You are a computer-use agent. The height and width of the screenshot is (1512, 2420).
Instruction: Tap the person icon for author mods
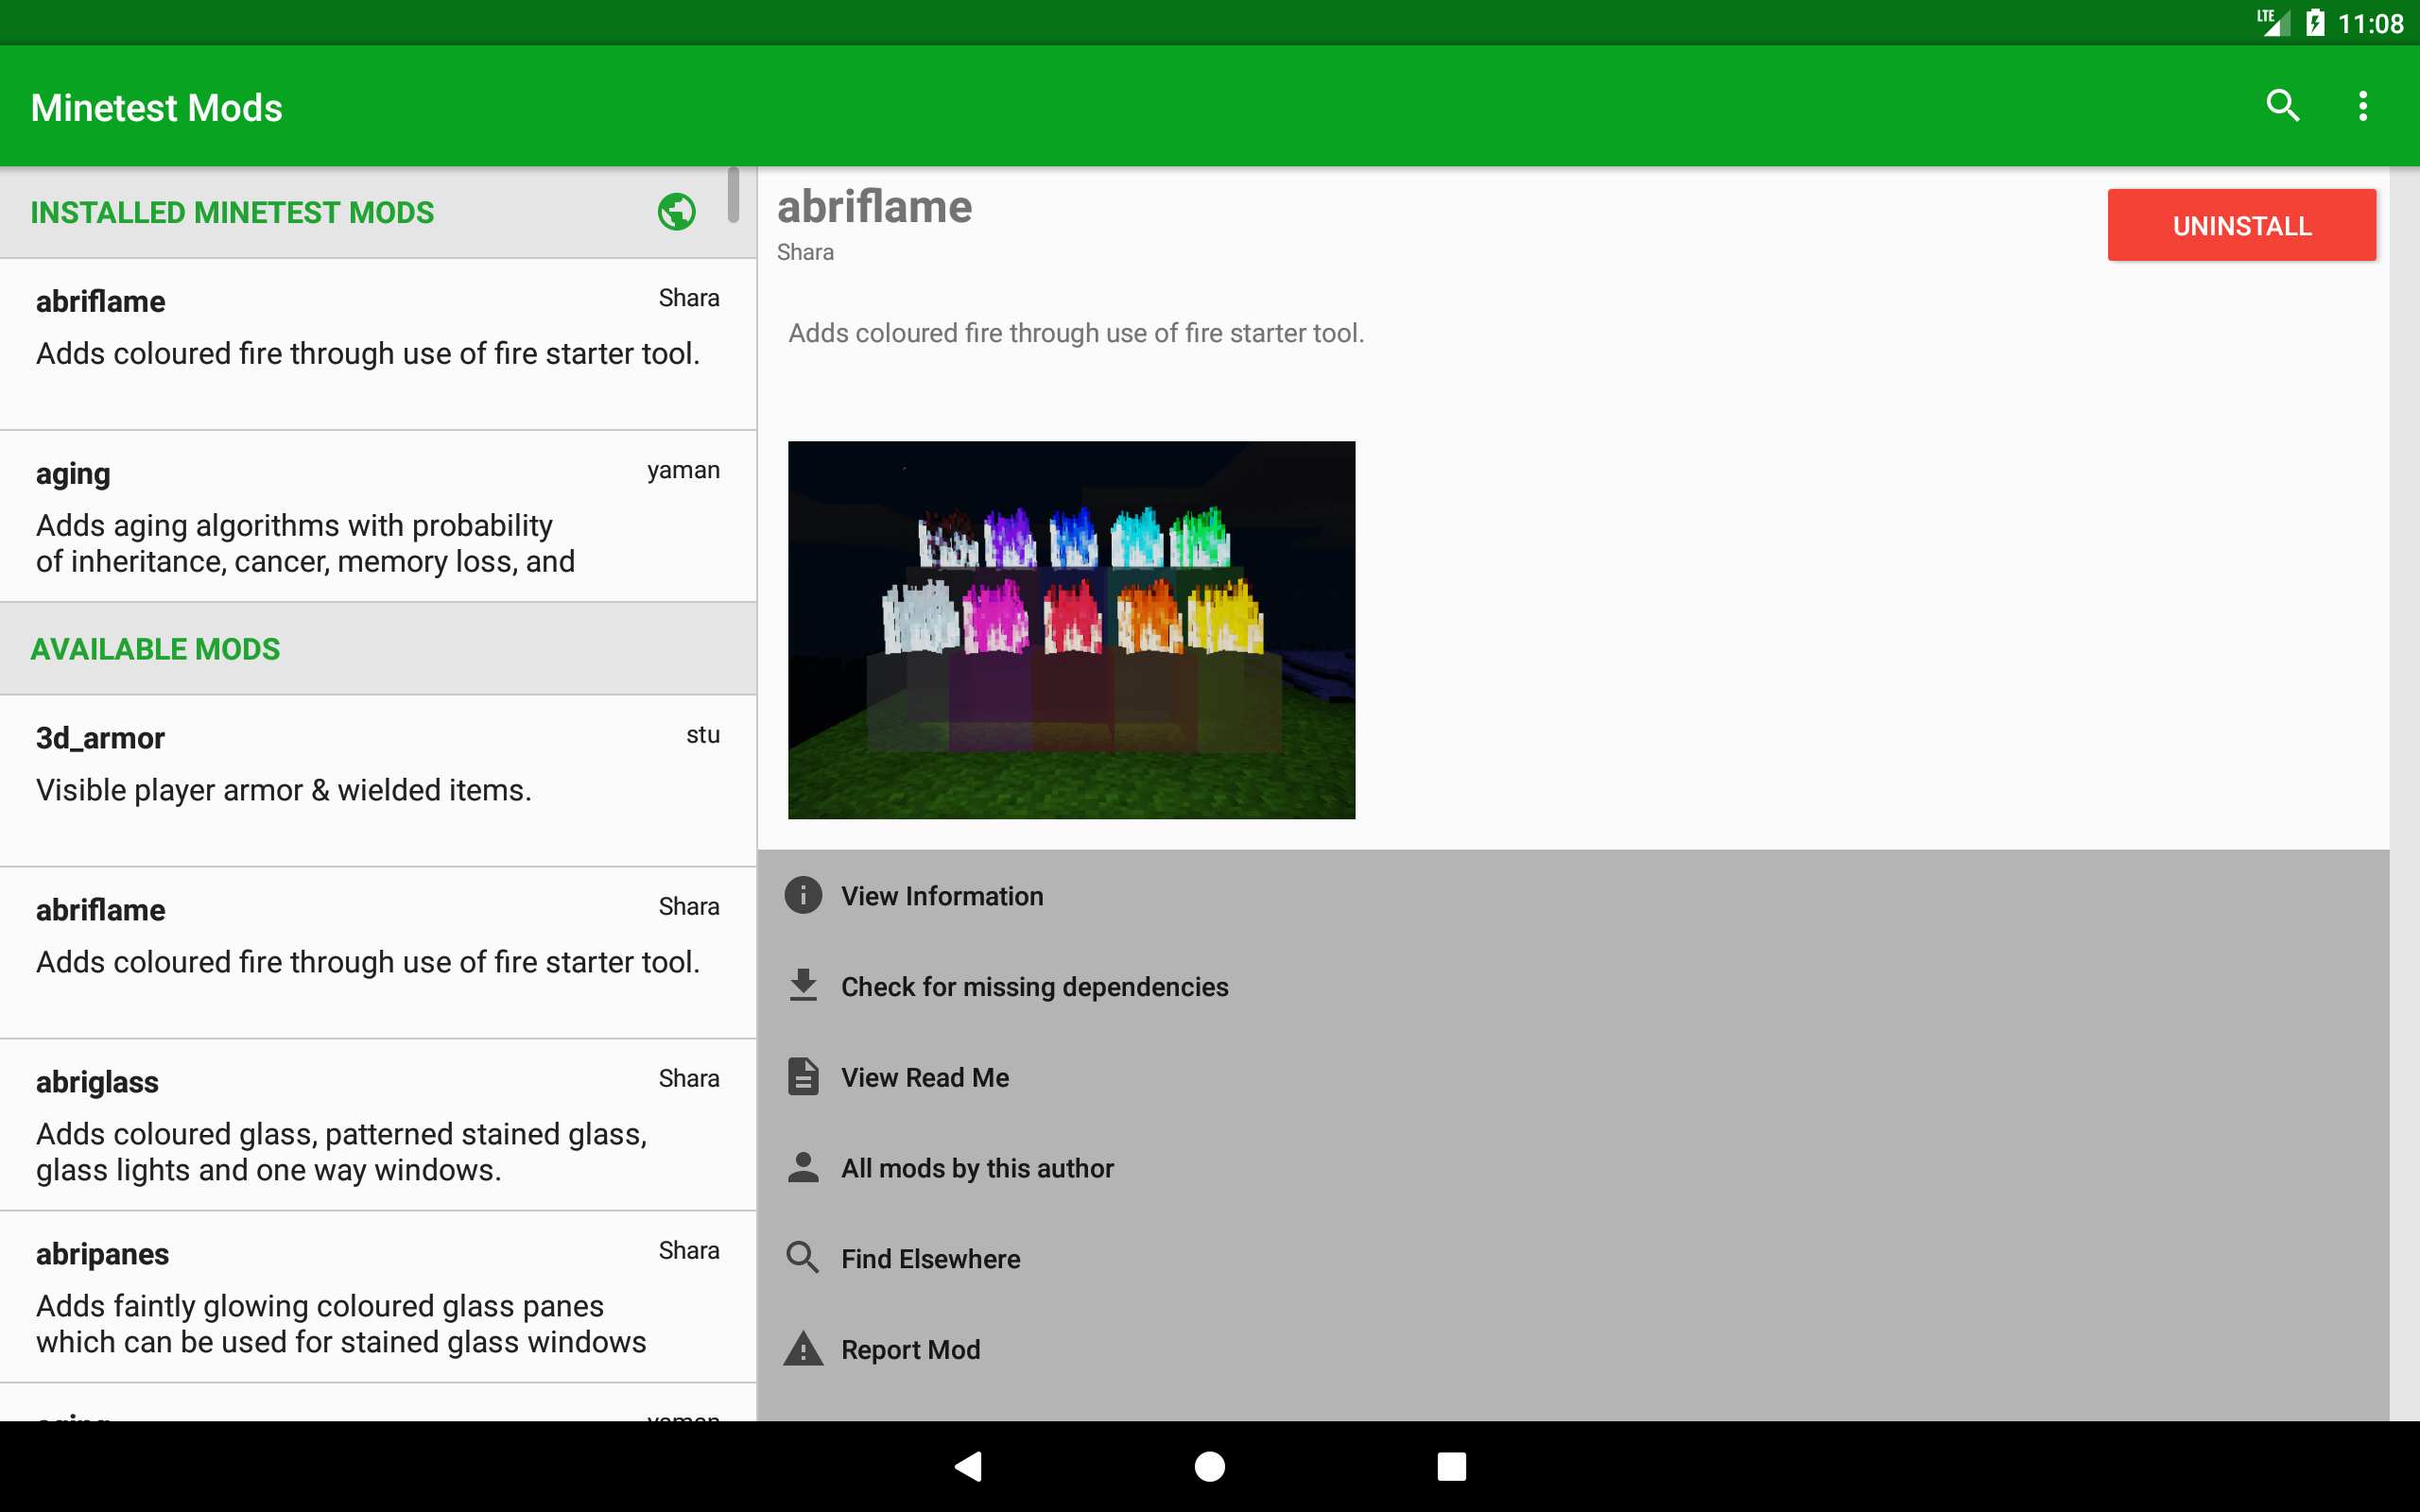point(803,1167)
